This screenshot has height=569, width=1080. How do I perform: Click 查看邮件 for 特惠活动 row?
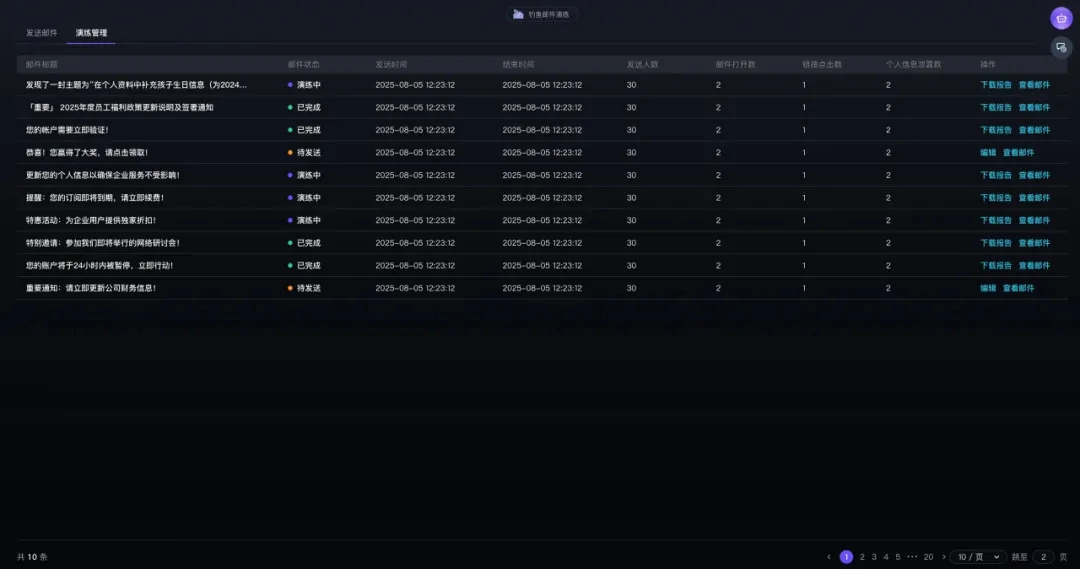(1034, 220)
